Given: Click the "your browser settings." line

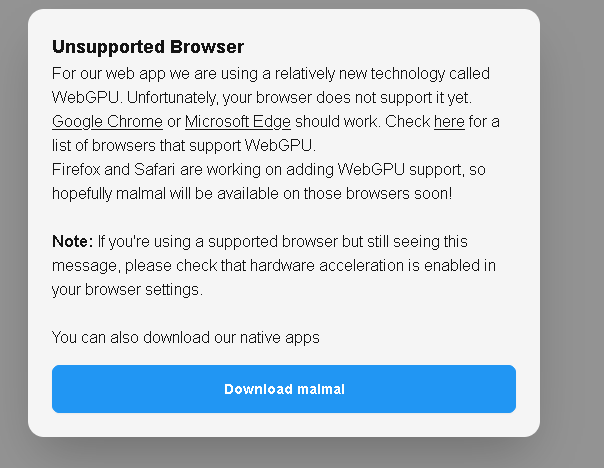Looking at the screenshot, I should 127,290.
